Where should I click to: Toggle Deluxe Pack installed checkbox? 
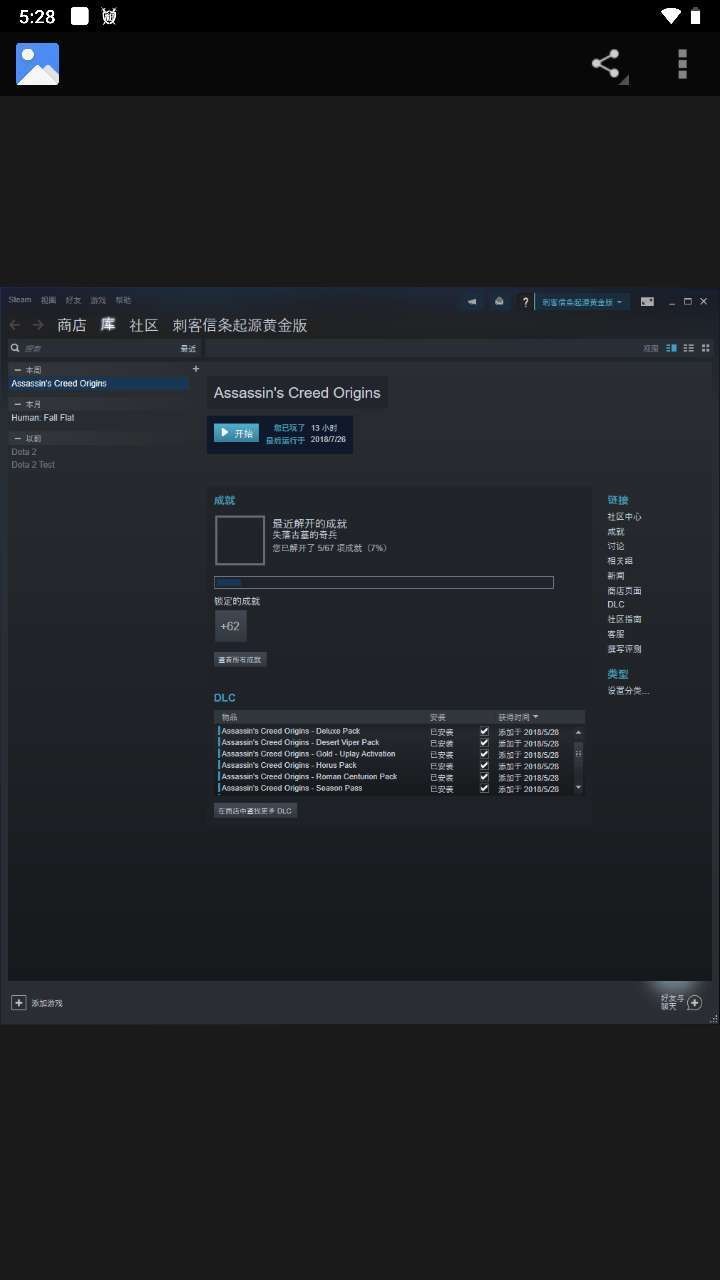click(x=485, y=731)
